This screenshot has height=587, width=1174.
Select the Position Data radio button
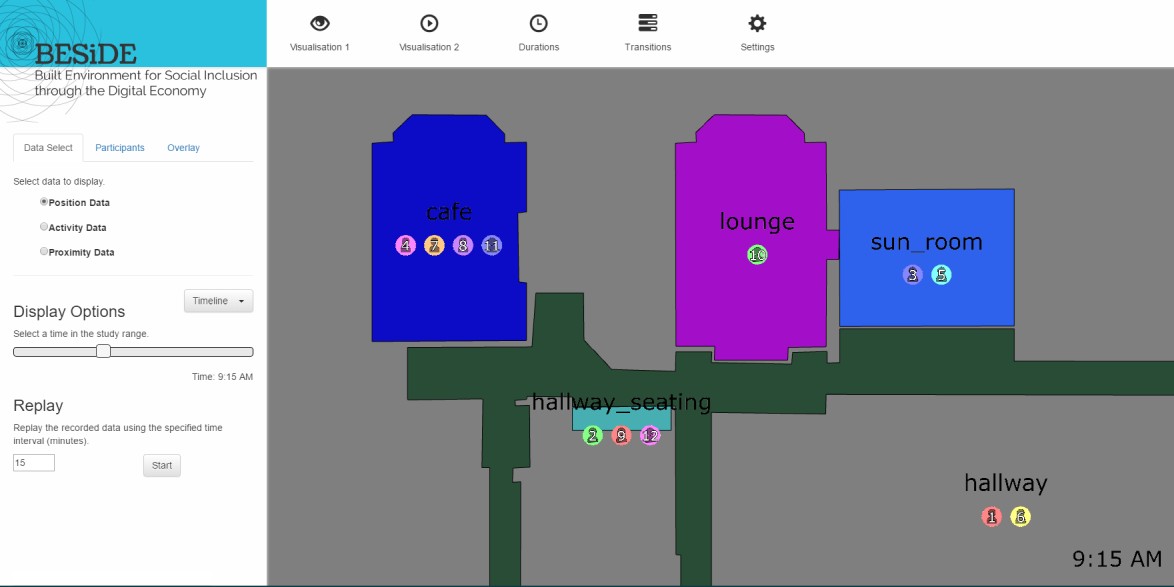43,202
